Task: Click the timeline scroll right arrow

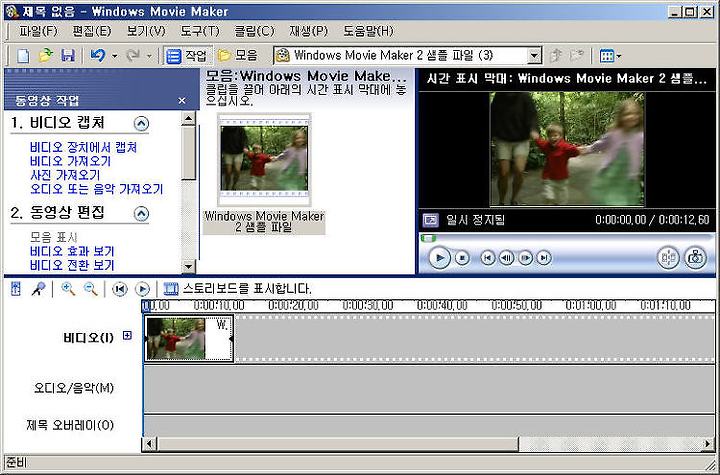Action: [x=708, y=444]
